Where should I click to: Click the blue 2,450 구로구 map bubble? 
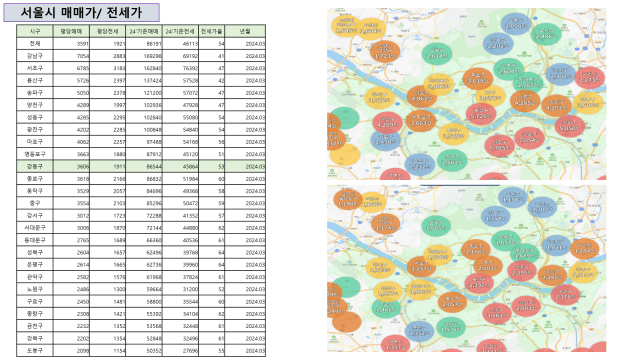pos(385,139)
